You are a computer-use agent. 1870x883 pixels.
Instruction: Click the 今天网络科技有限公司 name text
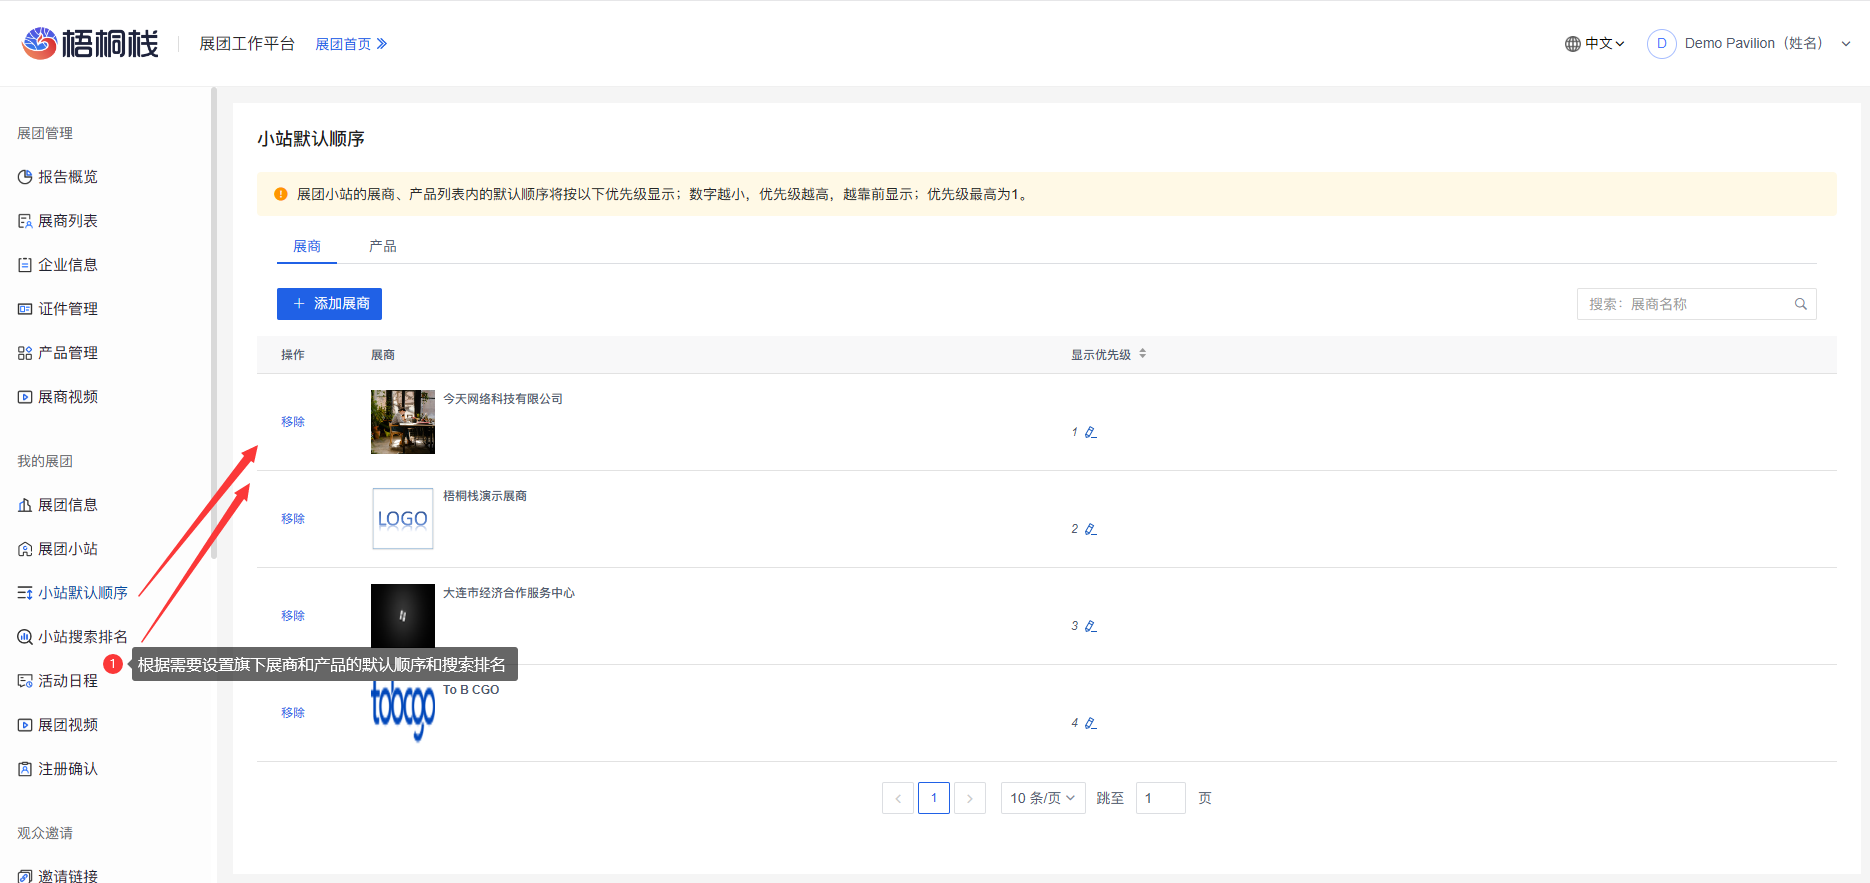tap(503, 399)
